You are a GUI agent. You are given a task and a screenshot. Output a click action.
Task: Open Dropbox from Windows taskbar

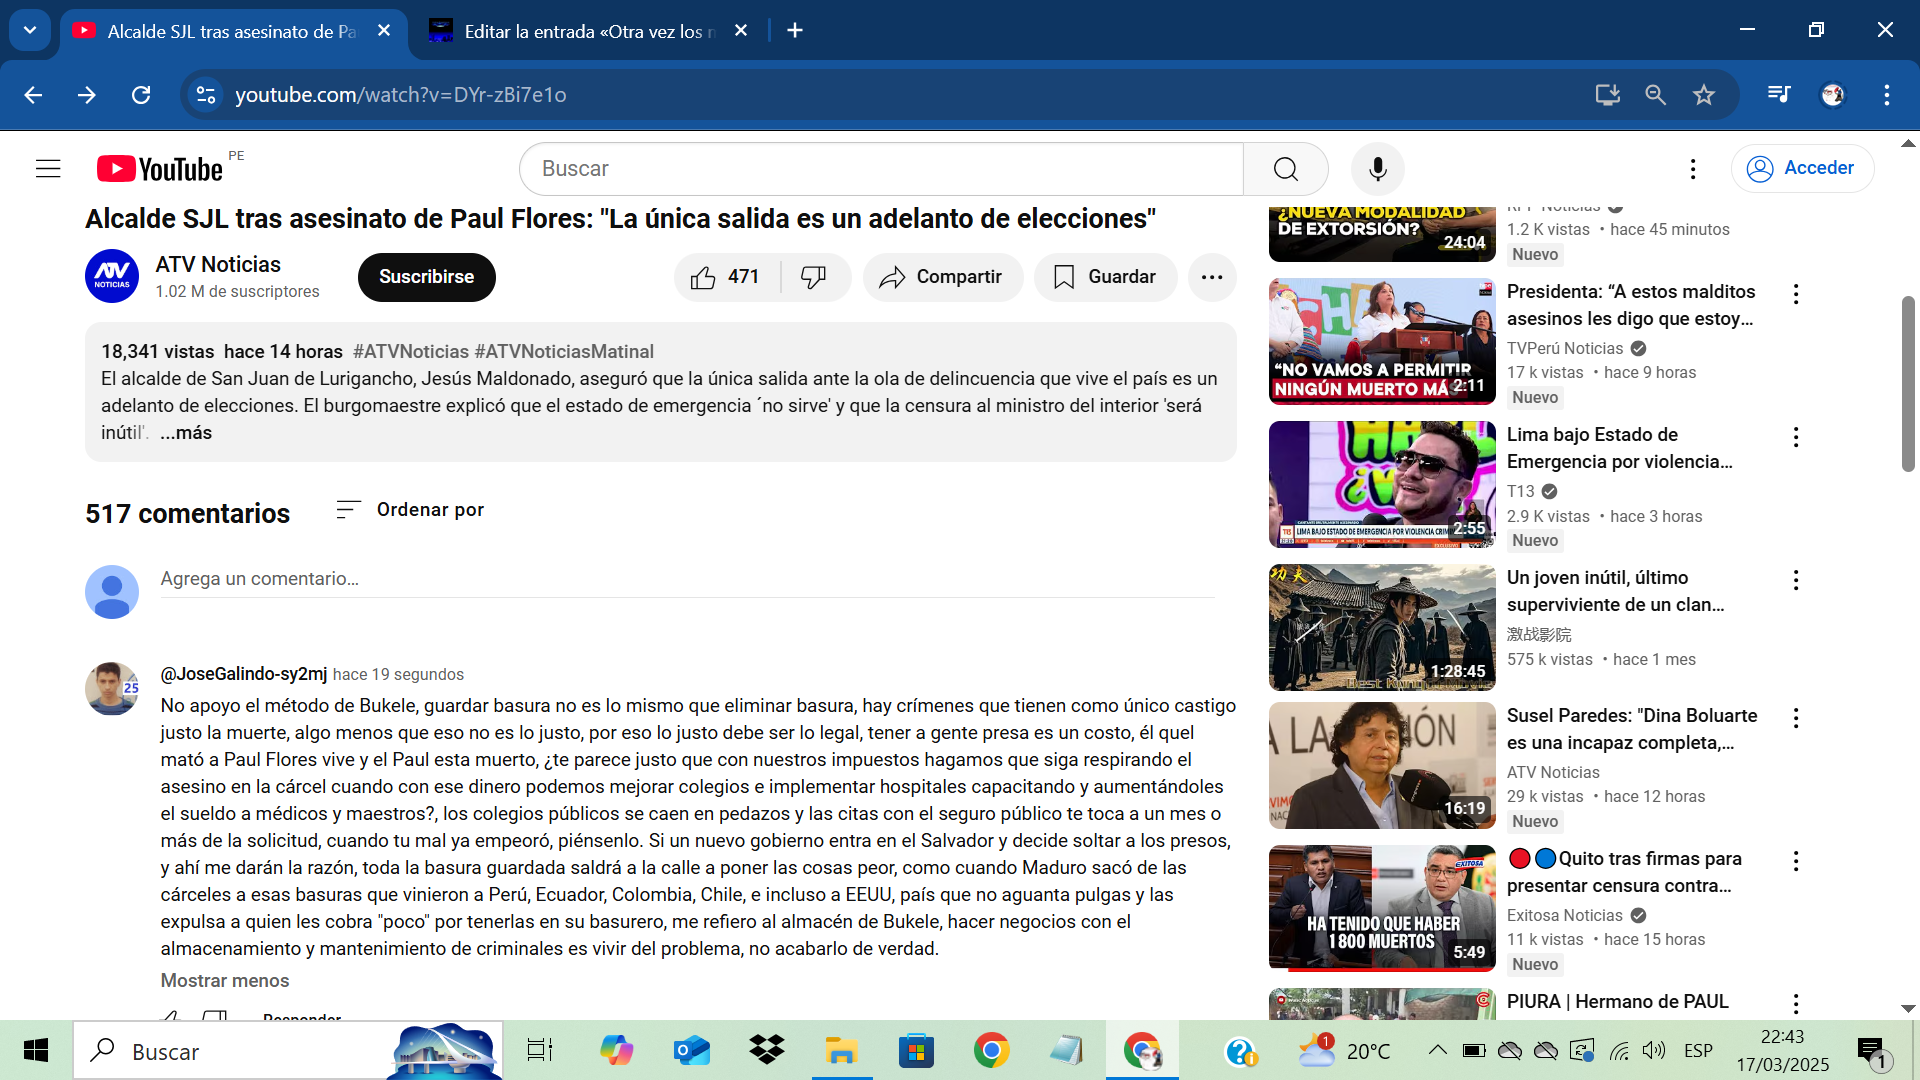click(x=767, y=1051)
